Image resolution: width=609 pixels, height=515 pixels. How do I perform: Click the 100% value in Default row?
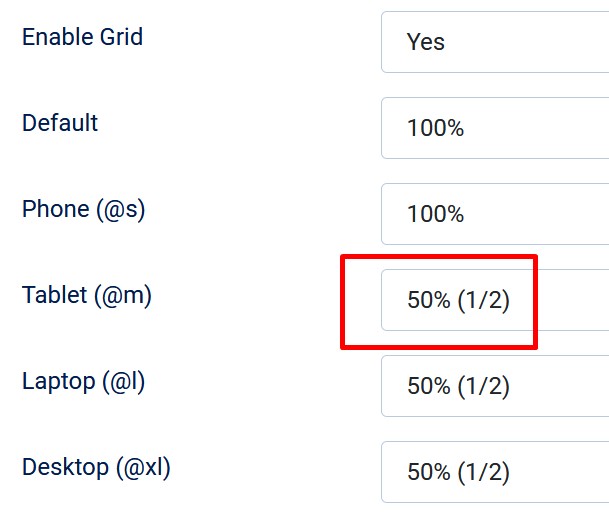435,128
